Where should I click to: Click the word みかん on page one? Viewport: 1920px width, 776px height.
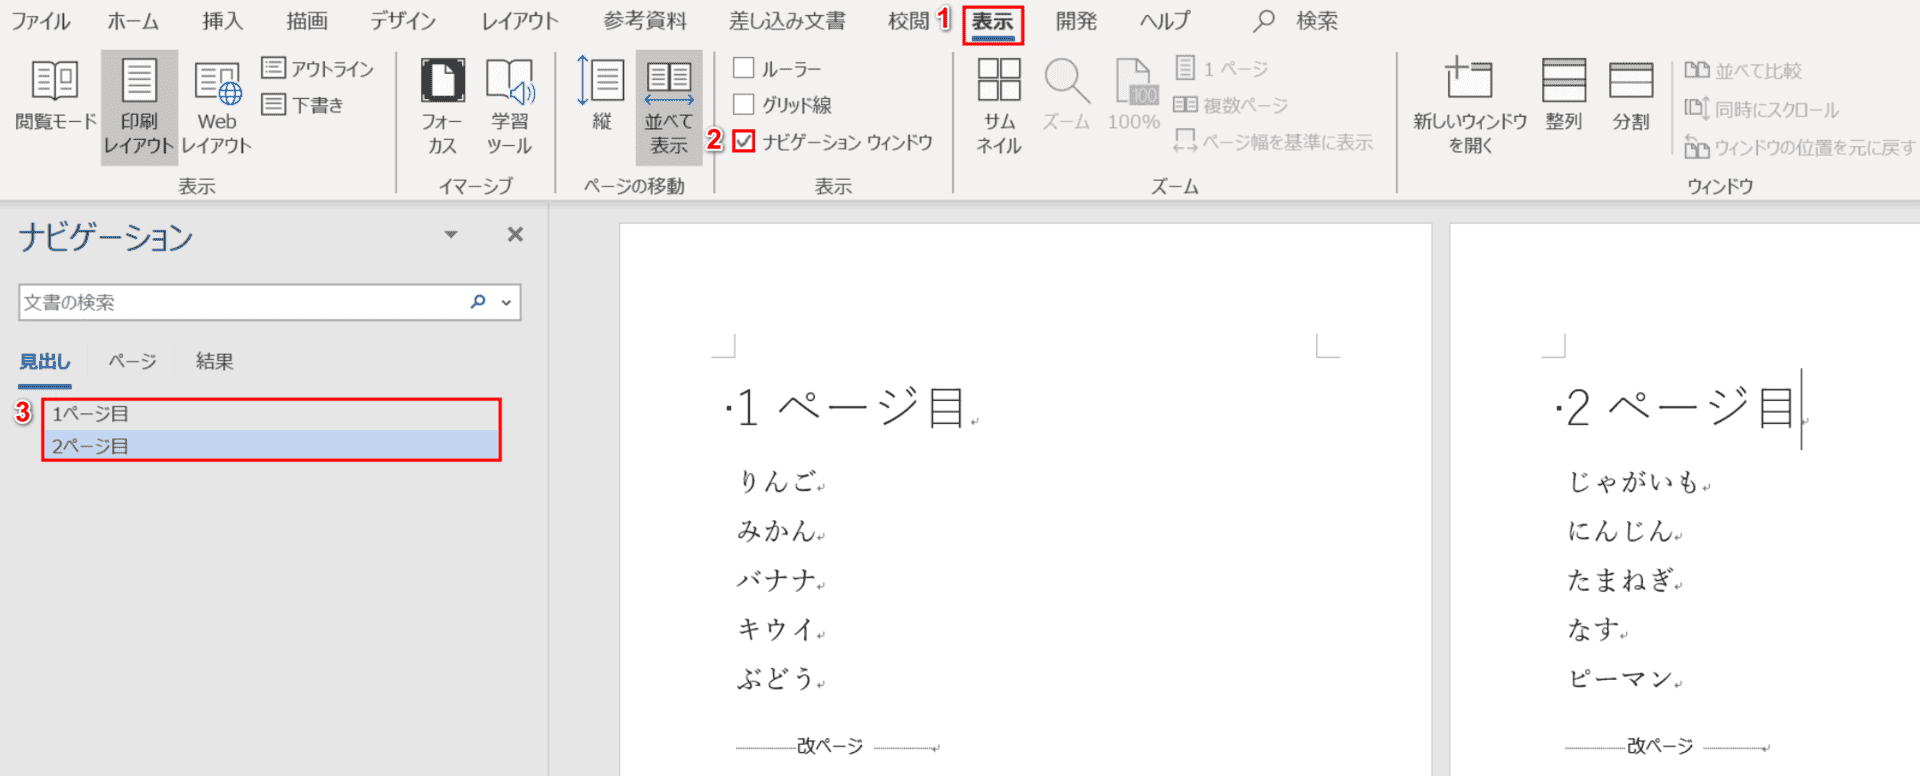point(775,531)
